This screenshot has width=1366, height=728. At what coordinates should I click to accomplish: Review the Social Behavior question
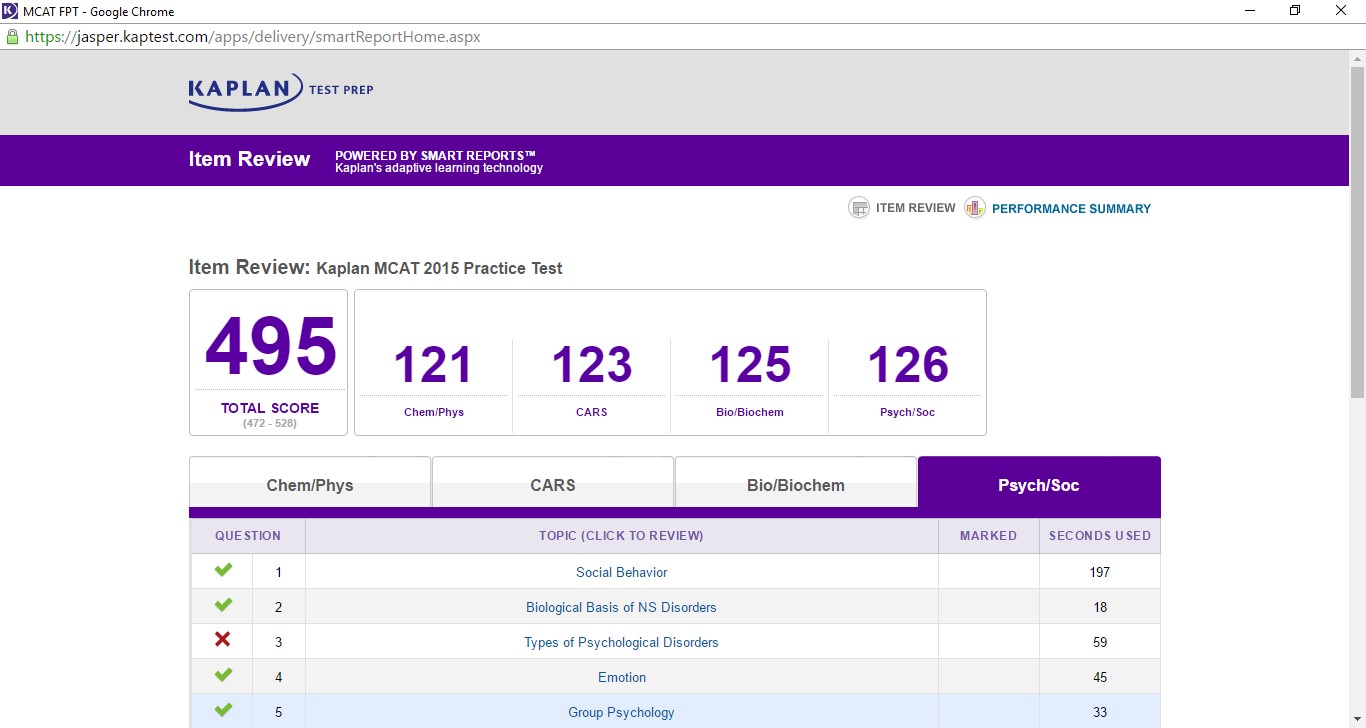click(622, 572)
